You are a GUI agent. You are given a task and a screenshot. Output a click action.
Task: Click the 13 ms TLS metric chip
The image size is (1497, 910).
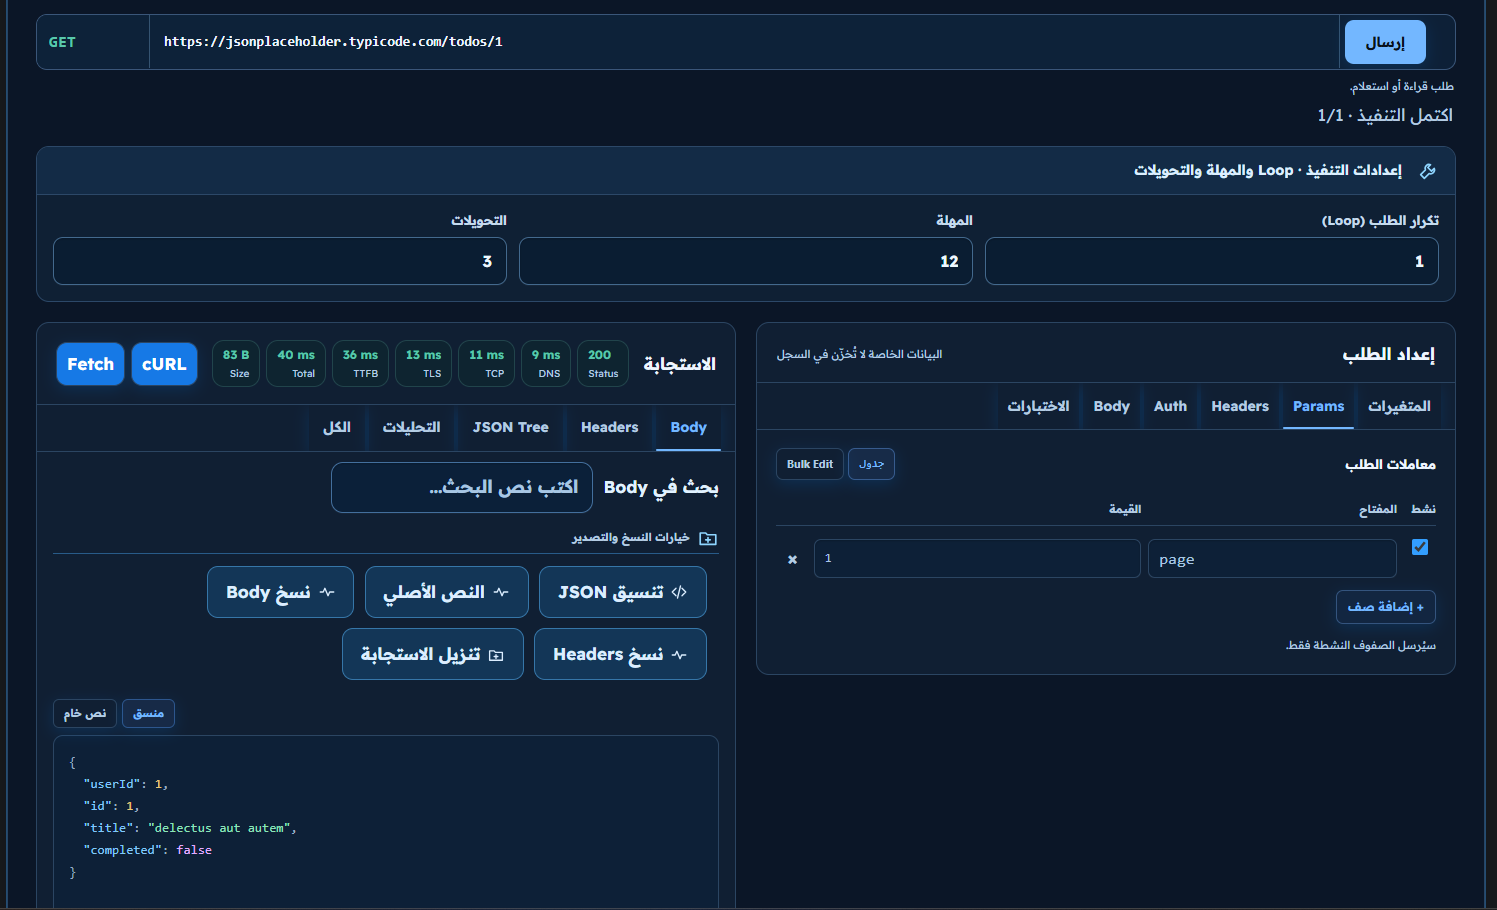coord(424,364)
